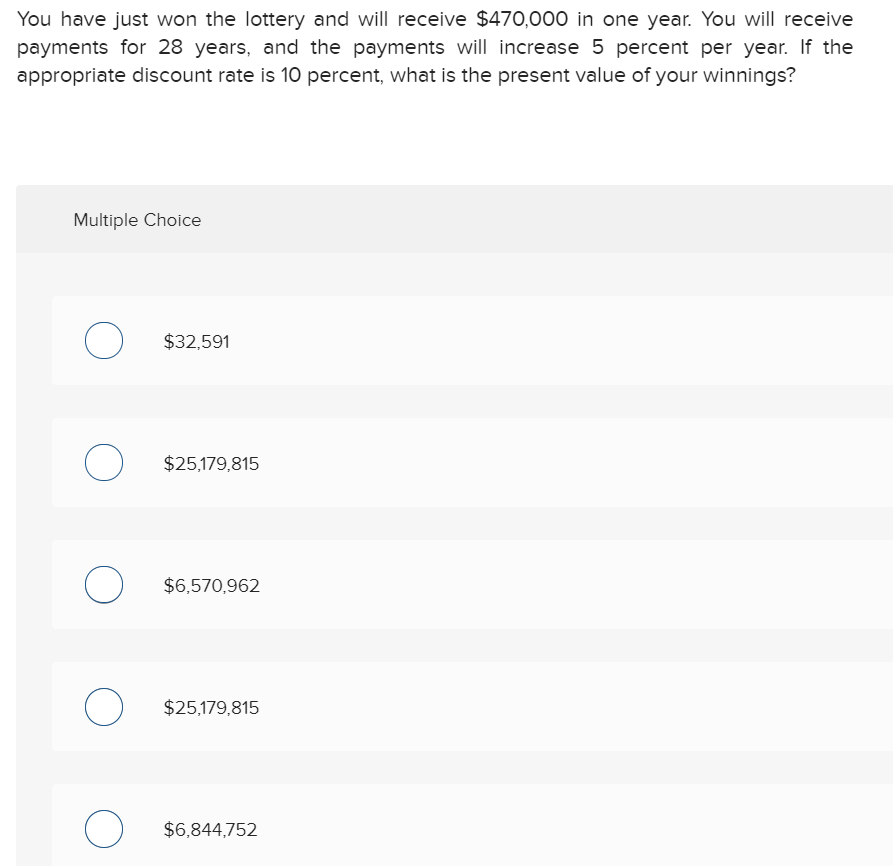Click the $6,570,962 answer label
893x866 pixels.
211,586
